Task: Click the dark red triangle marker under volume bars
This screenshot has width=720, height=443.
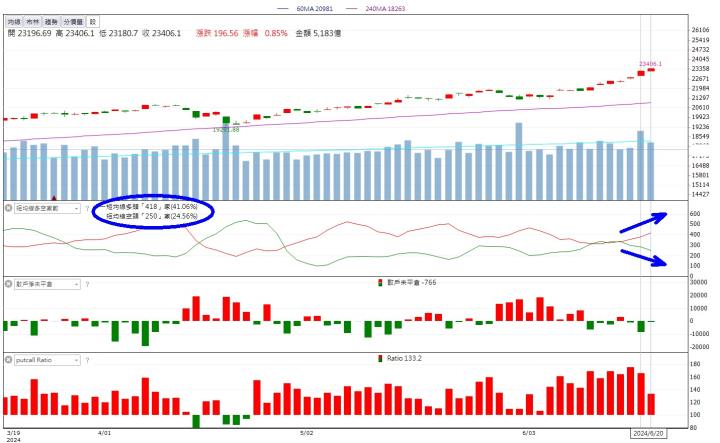Action: click(x=54, y=198)
